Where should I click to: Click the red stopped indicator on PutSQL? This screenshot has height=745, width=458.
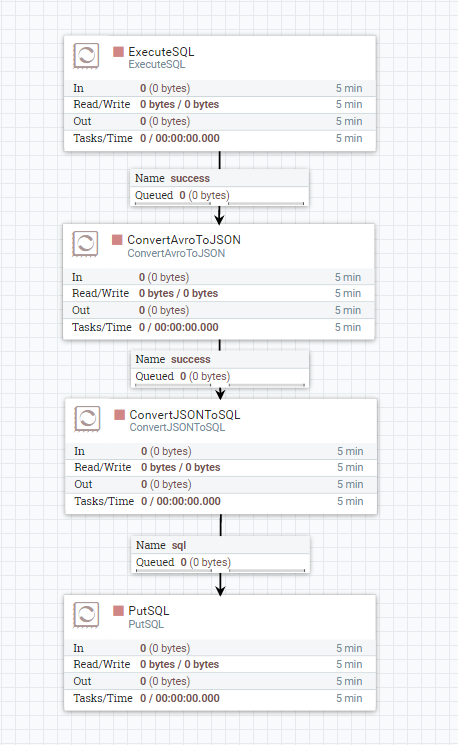coord(118,611)
